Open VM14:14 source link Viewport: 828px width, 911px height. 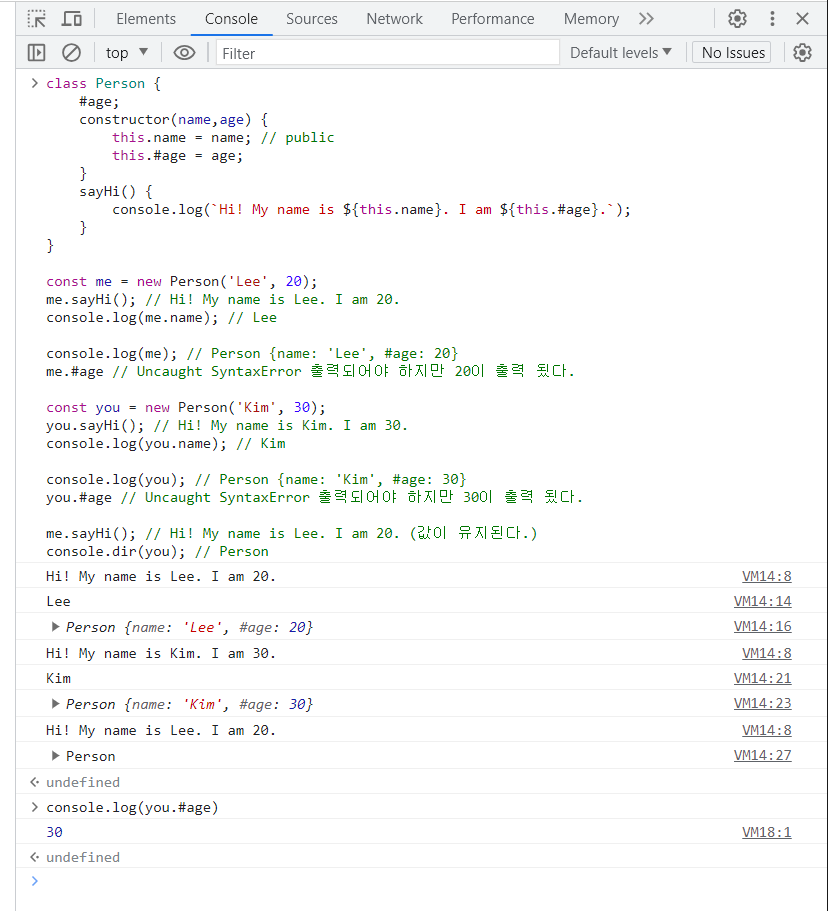click(762, 601)
